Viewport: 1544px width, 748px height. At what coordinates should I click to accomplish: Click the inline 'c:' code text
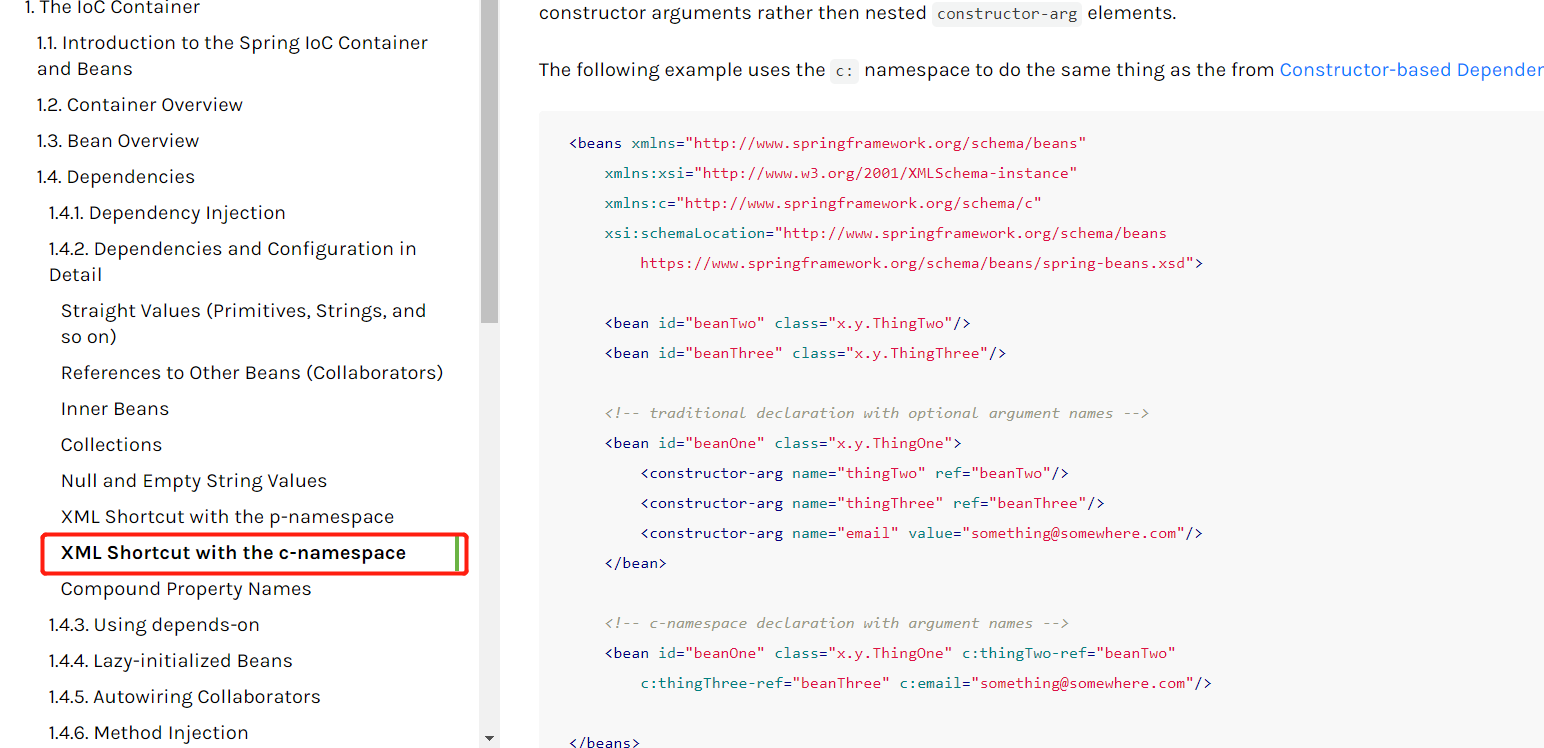845,70
